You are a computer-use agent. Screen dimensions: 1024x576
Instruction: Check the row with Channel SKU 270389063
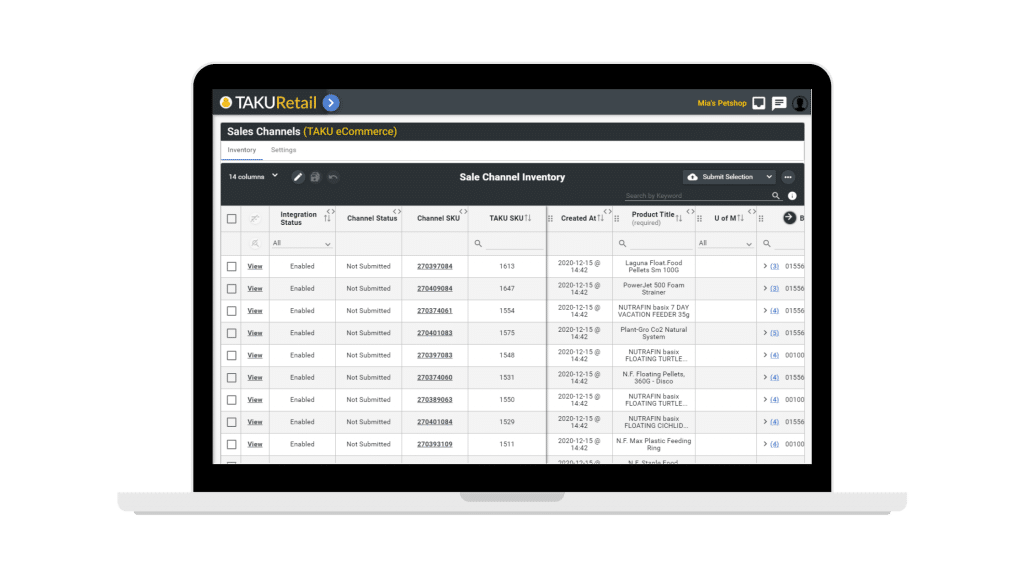click(x=232, y=400)
